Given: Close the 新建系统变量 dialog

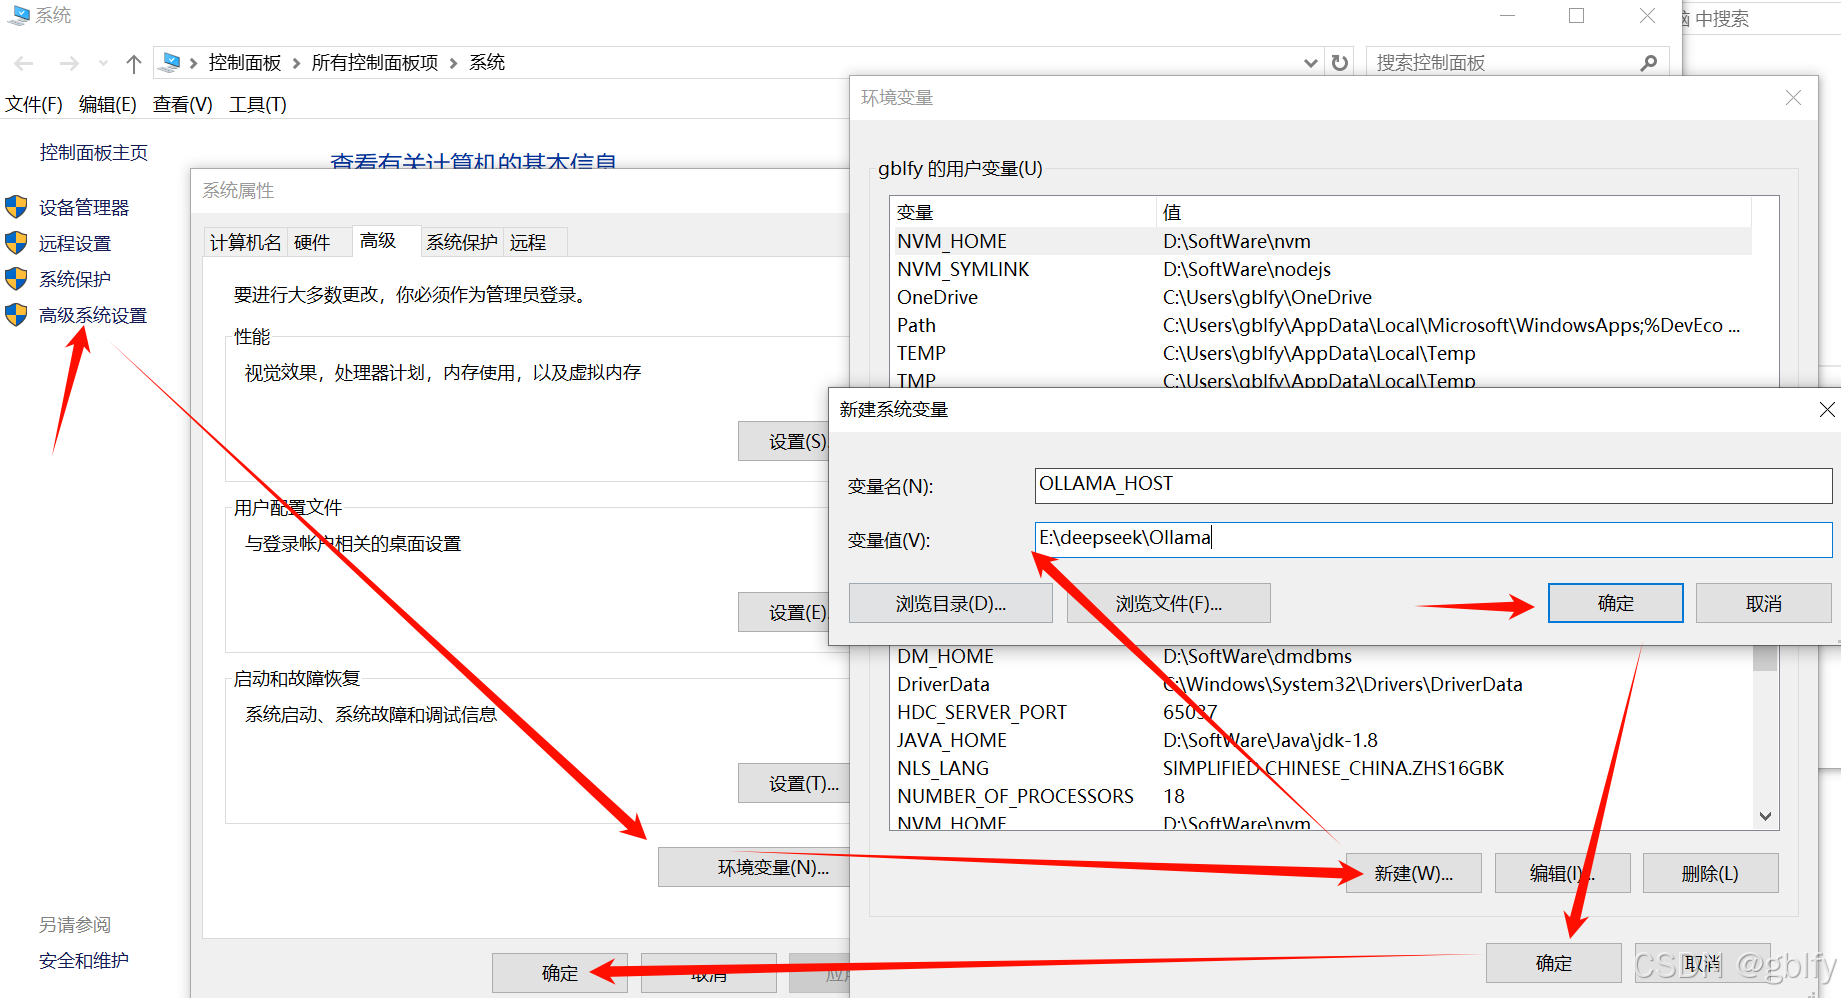Looking at the screenshot, I should (x=1826, y=409).
